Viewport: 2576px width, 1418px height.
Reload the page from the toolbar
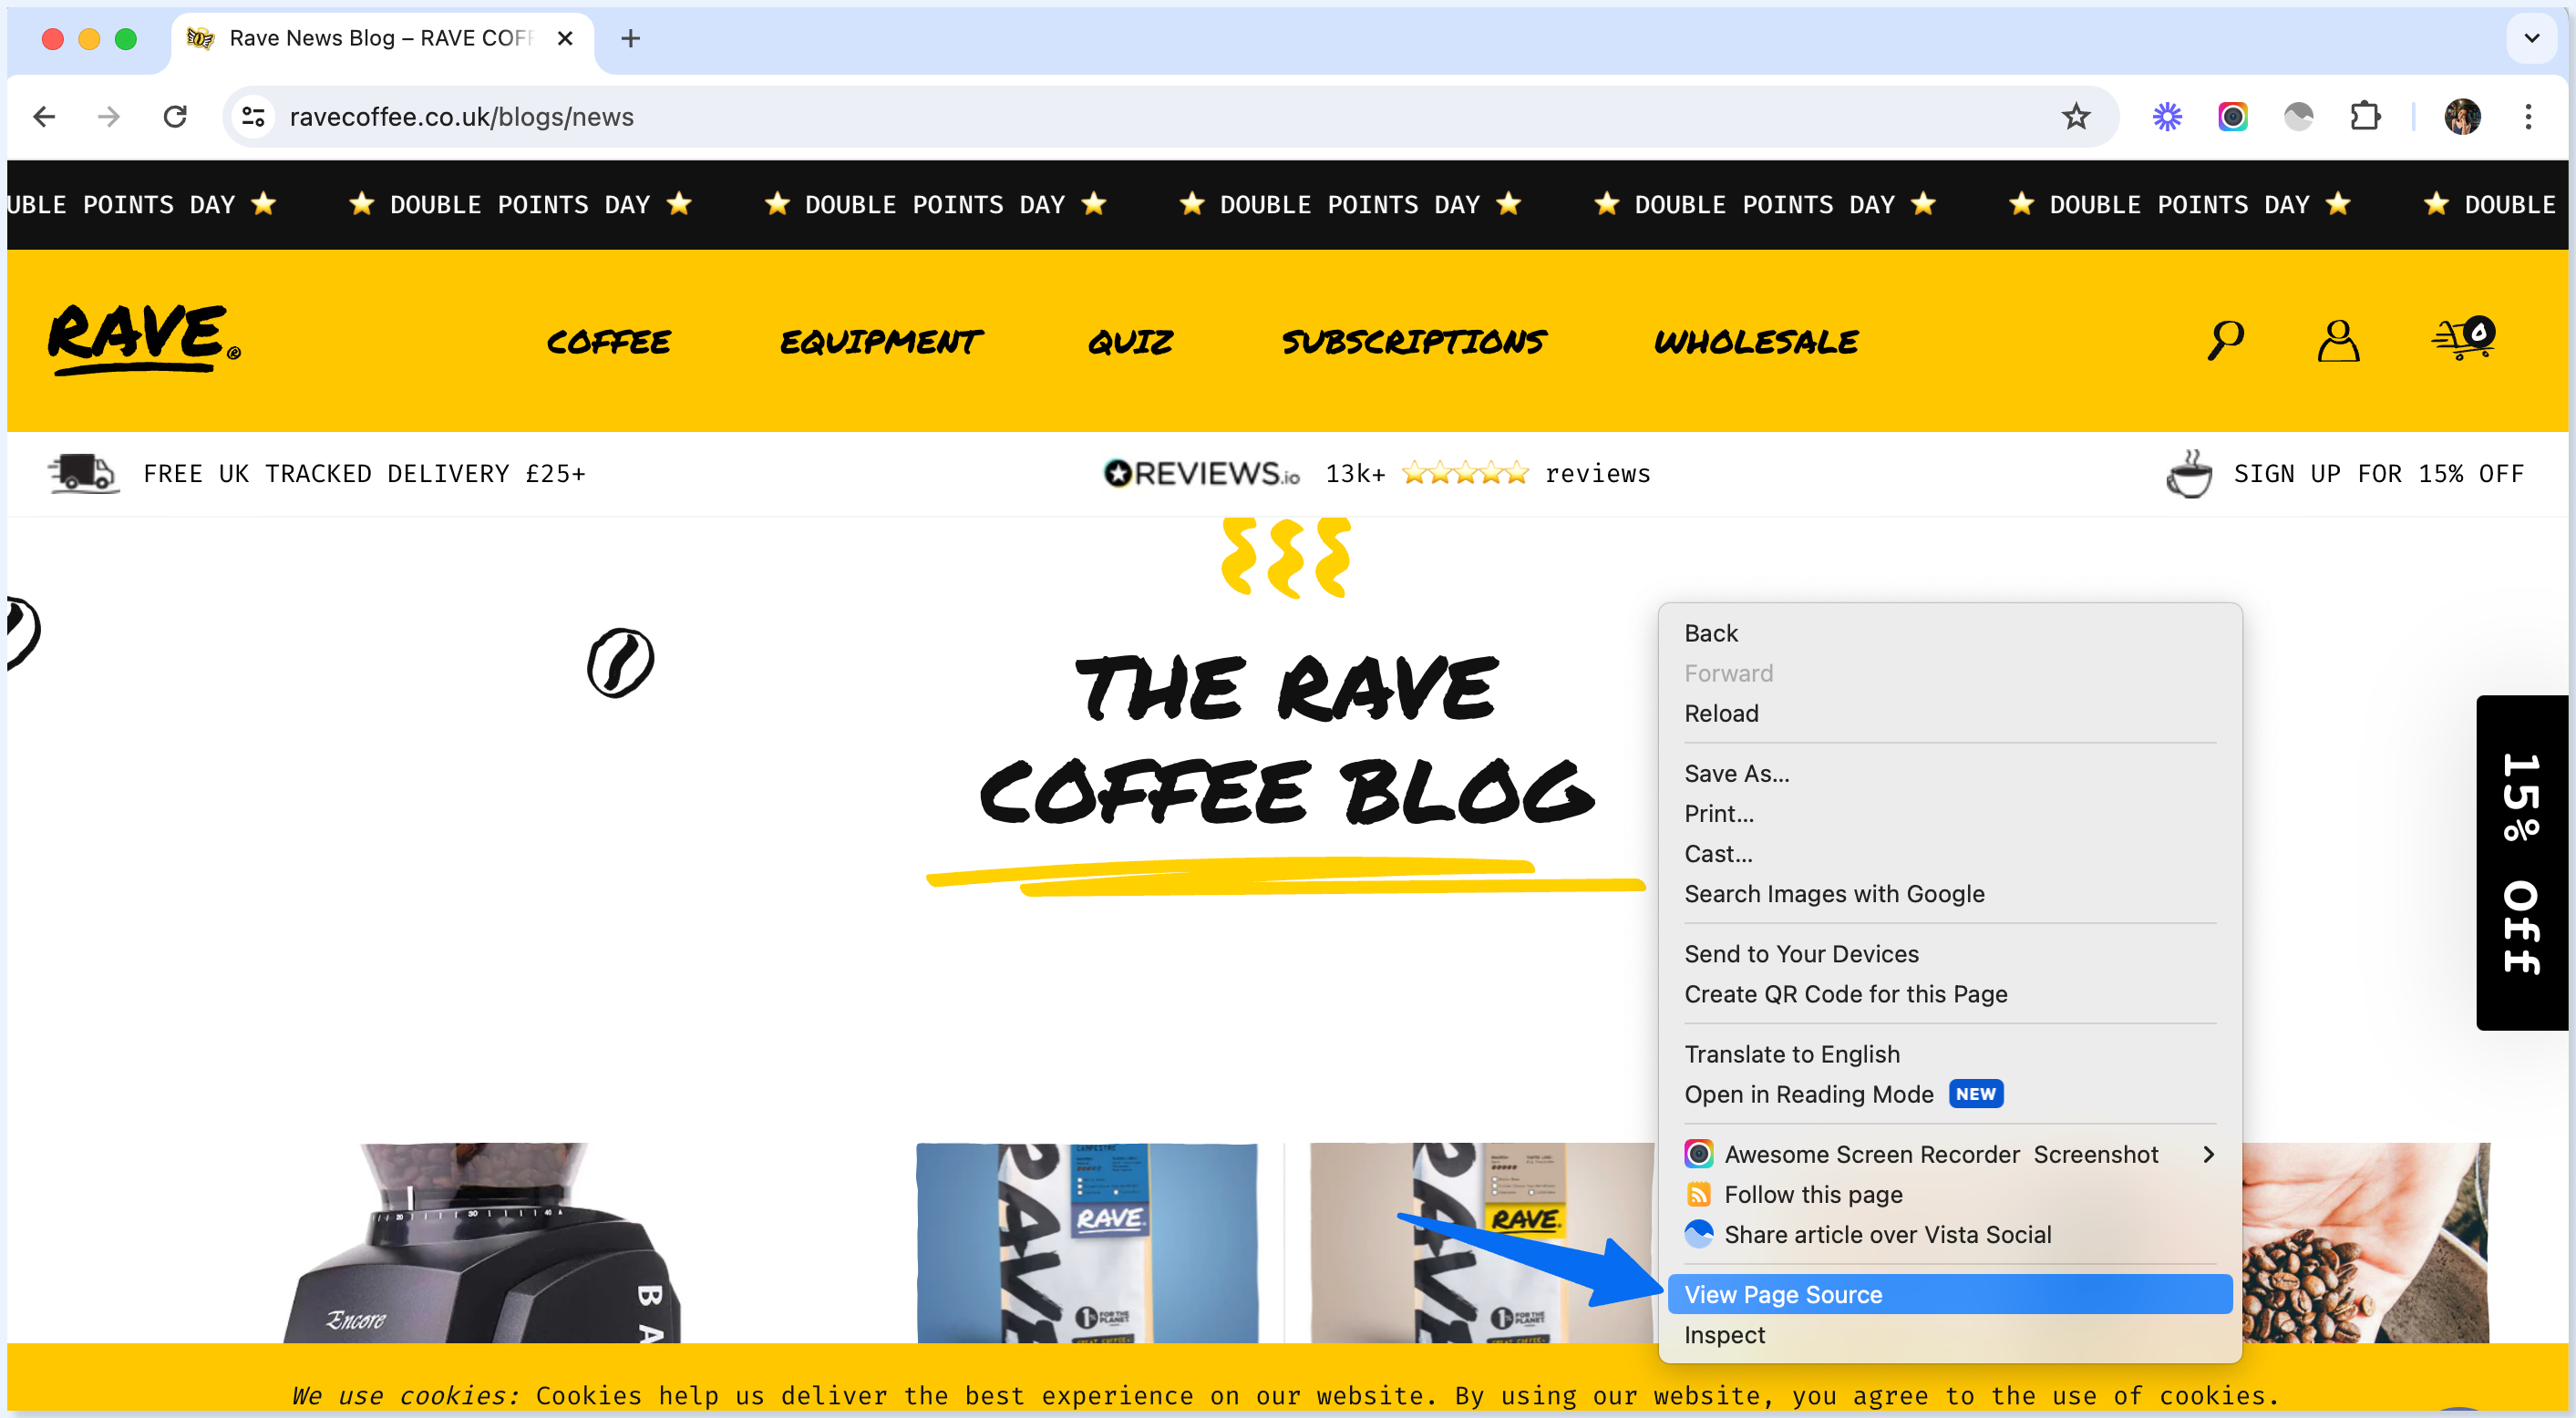tap(175, 117)
